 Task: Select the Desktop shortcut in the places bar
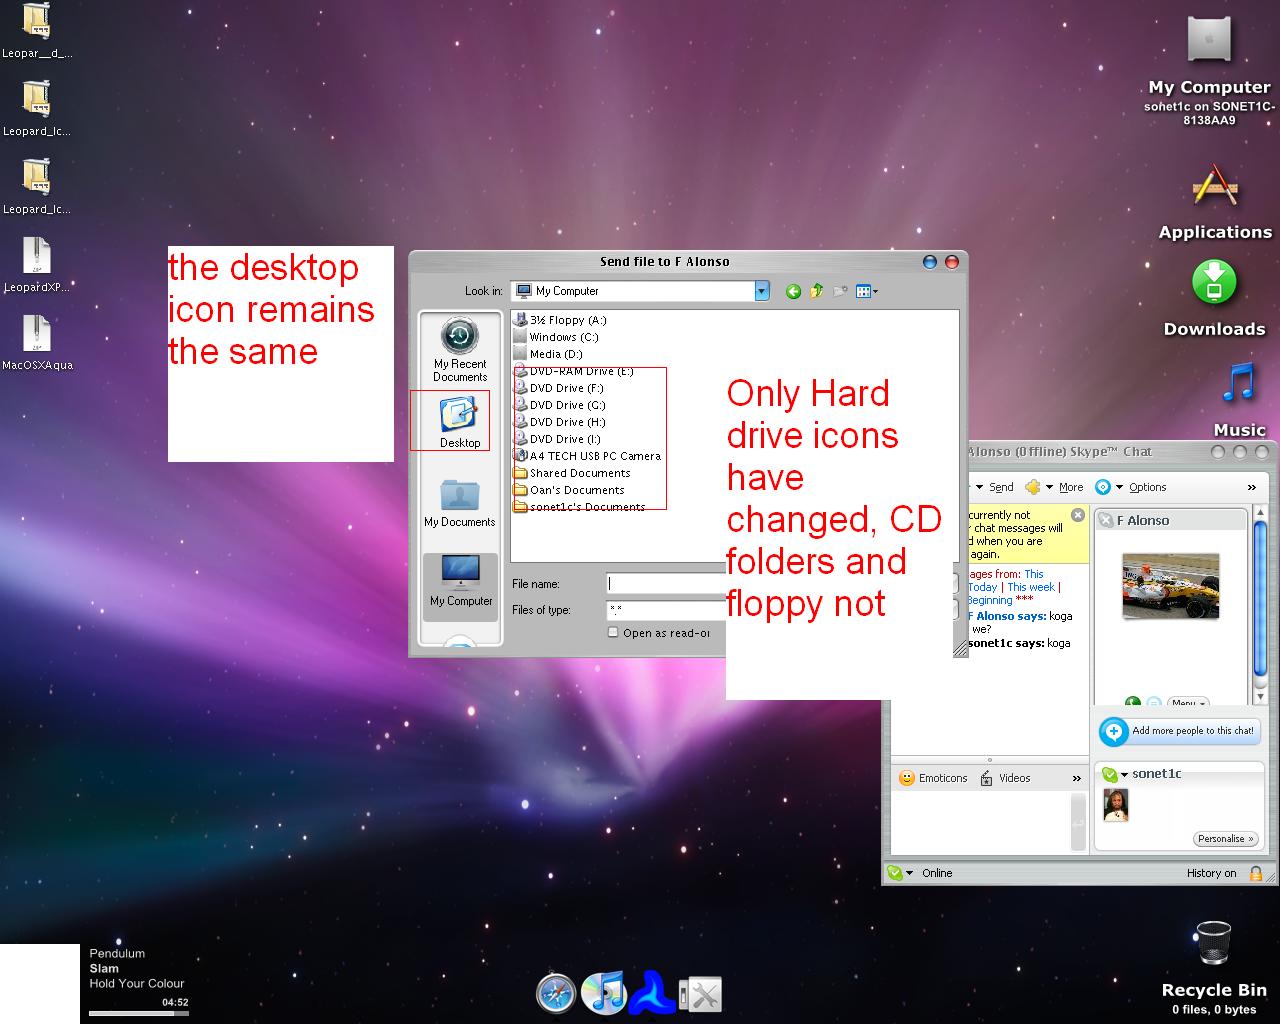click(460, 422)
